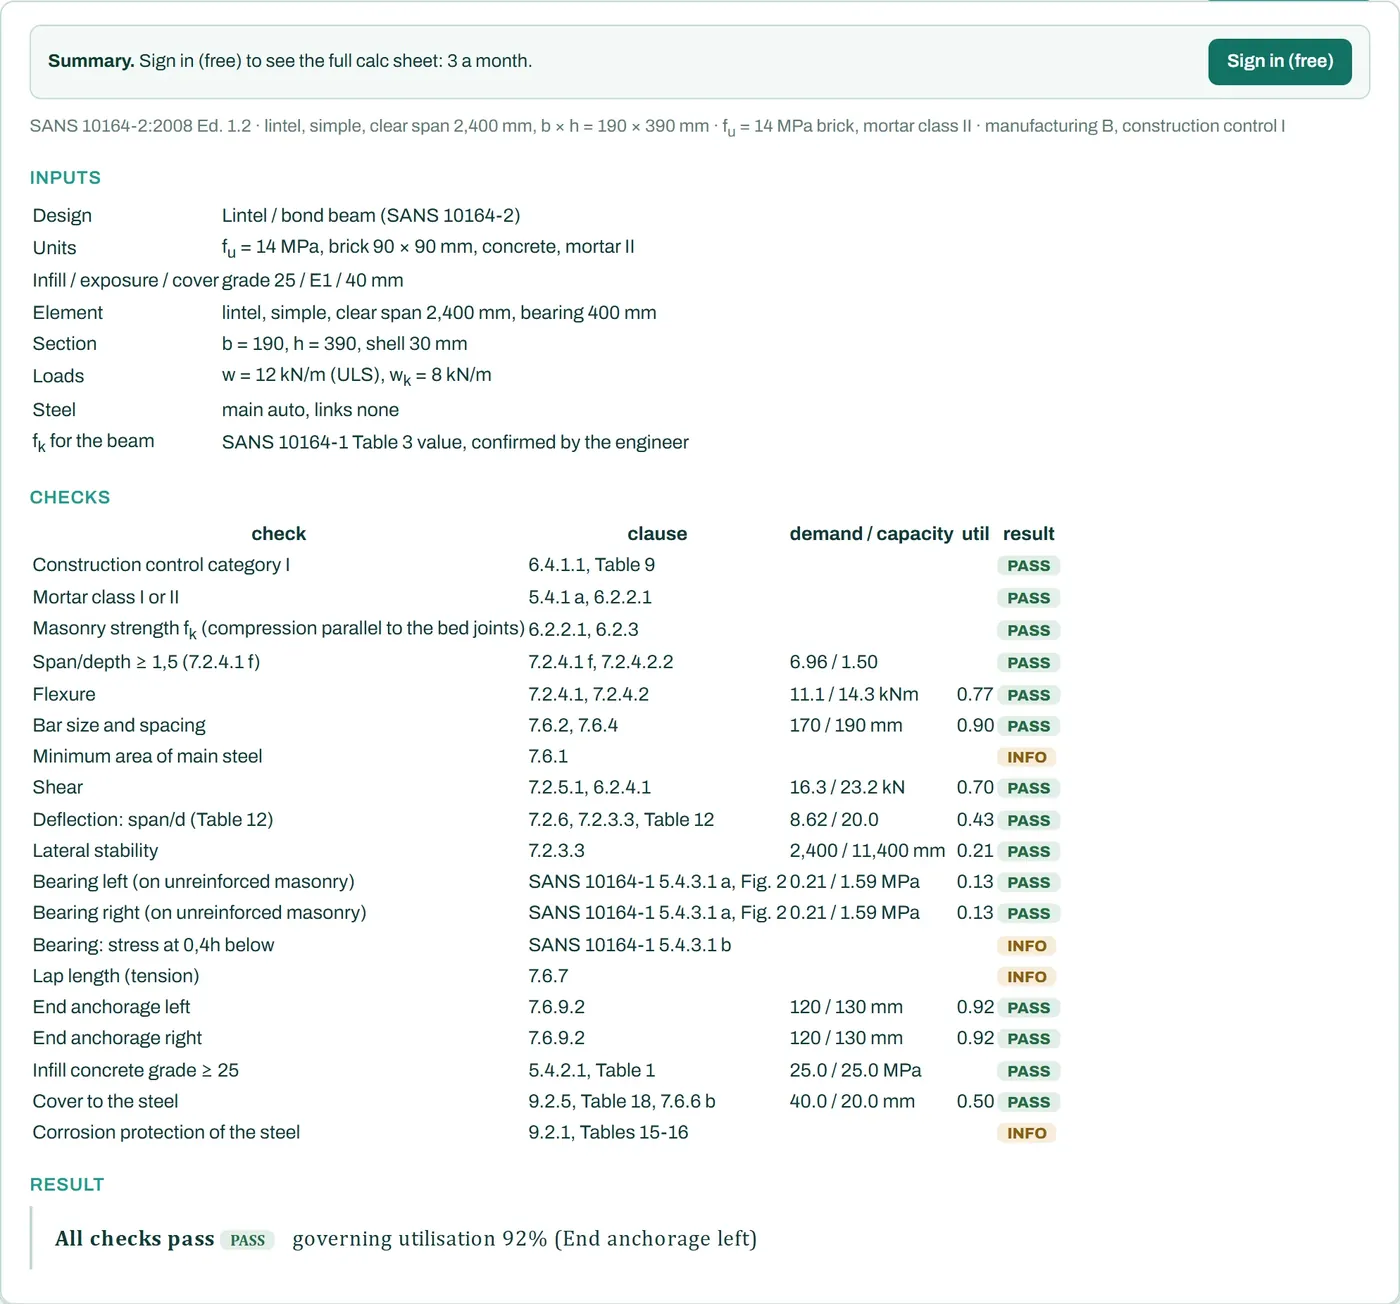Click the PASS badge in the result summary
The image size is (1400, 1304).
[x=247, y=1240]
